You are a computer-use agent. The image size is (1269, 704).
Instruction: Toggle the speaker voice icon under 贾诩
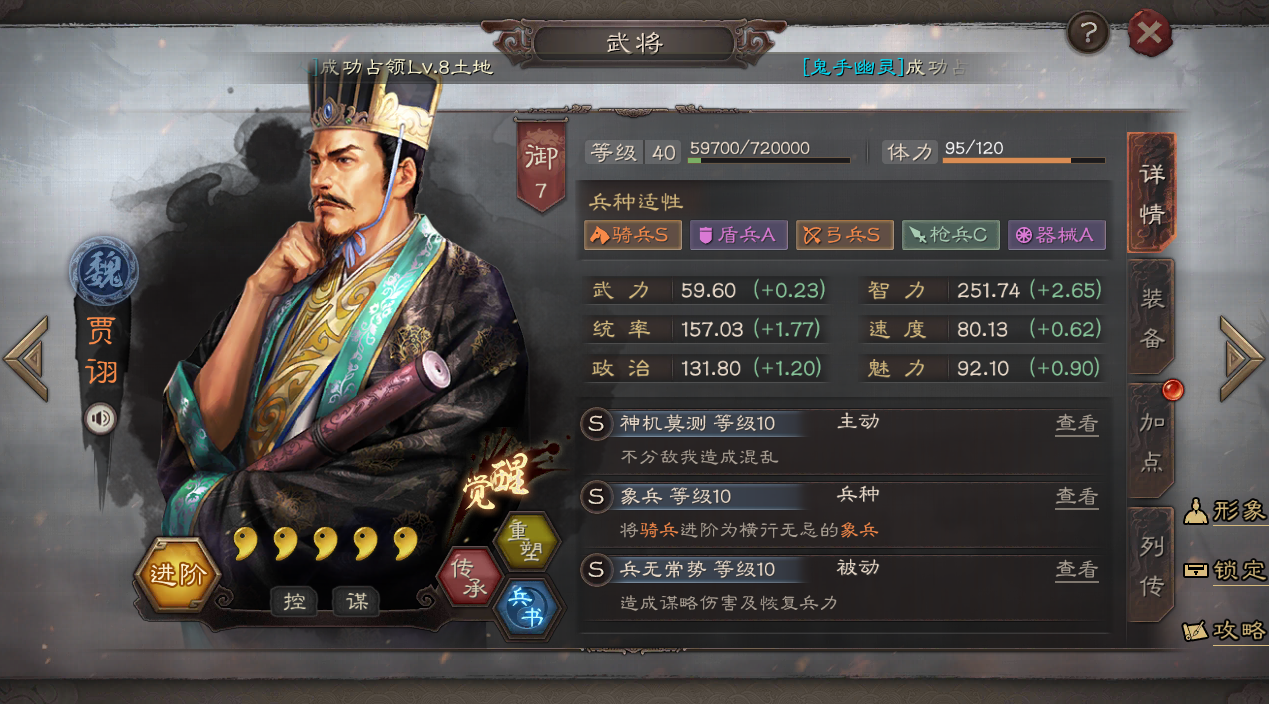(101, 418)
